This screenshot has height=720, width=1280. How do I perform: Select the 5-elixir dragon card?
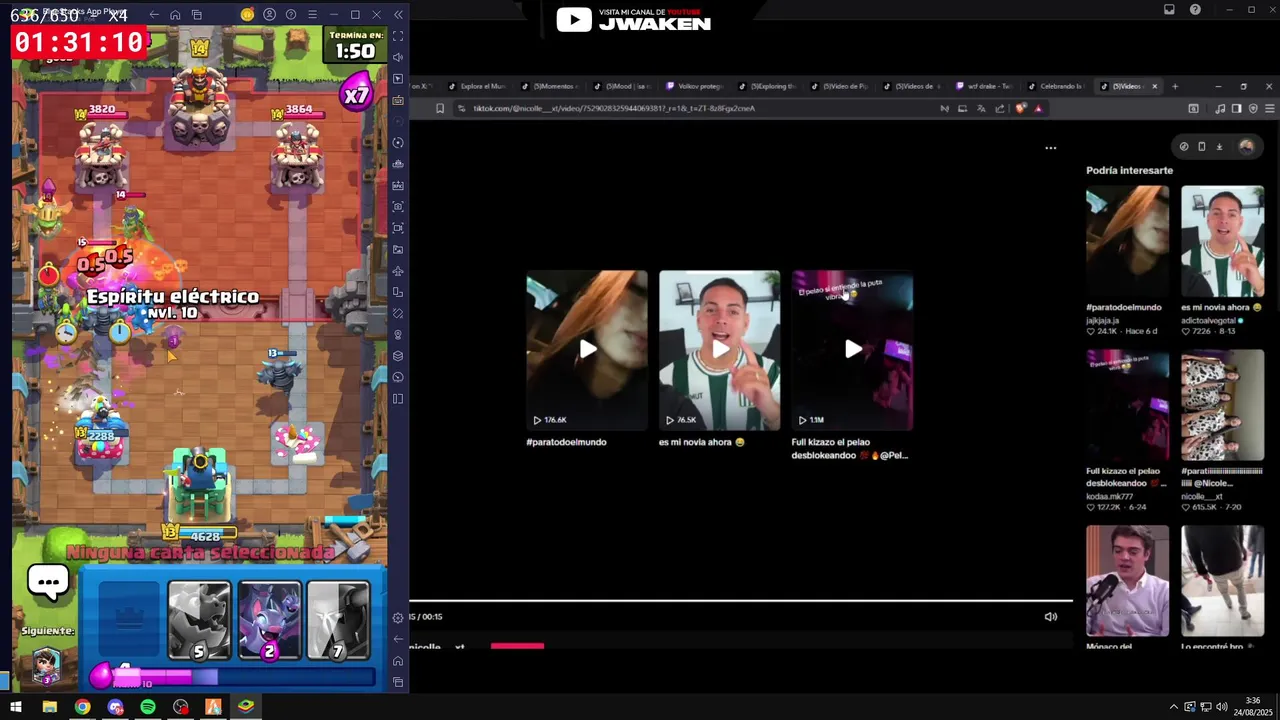coord(199,622)
